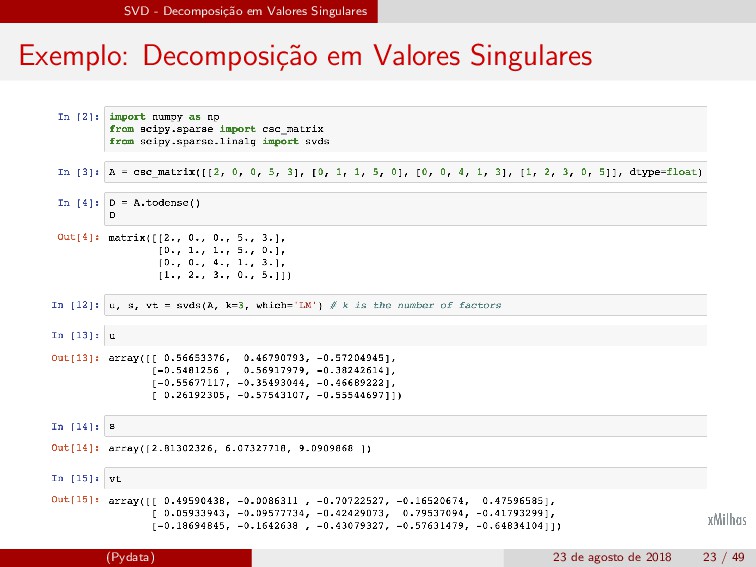Click the 'In [3]:' cell prompt

pos(79,172)
